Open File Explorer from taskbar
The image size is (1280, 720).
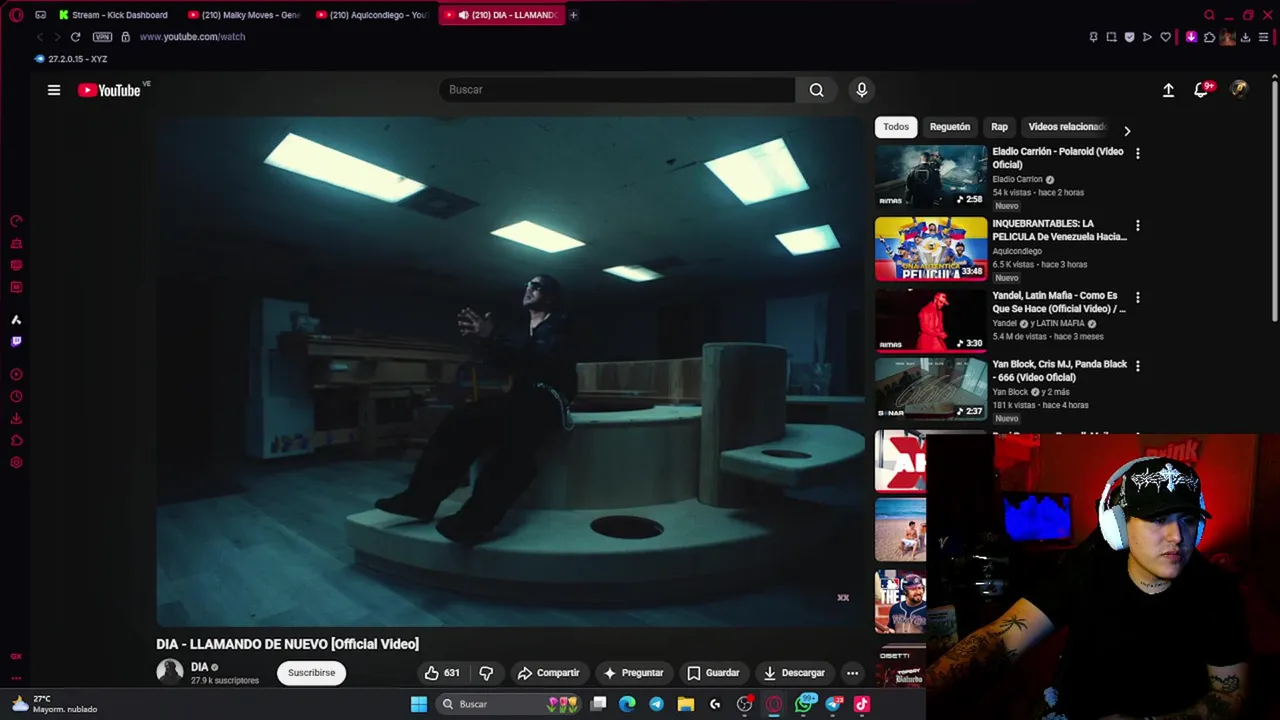(x=686, y=704)
